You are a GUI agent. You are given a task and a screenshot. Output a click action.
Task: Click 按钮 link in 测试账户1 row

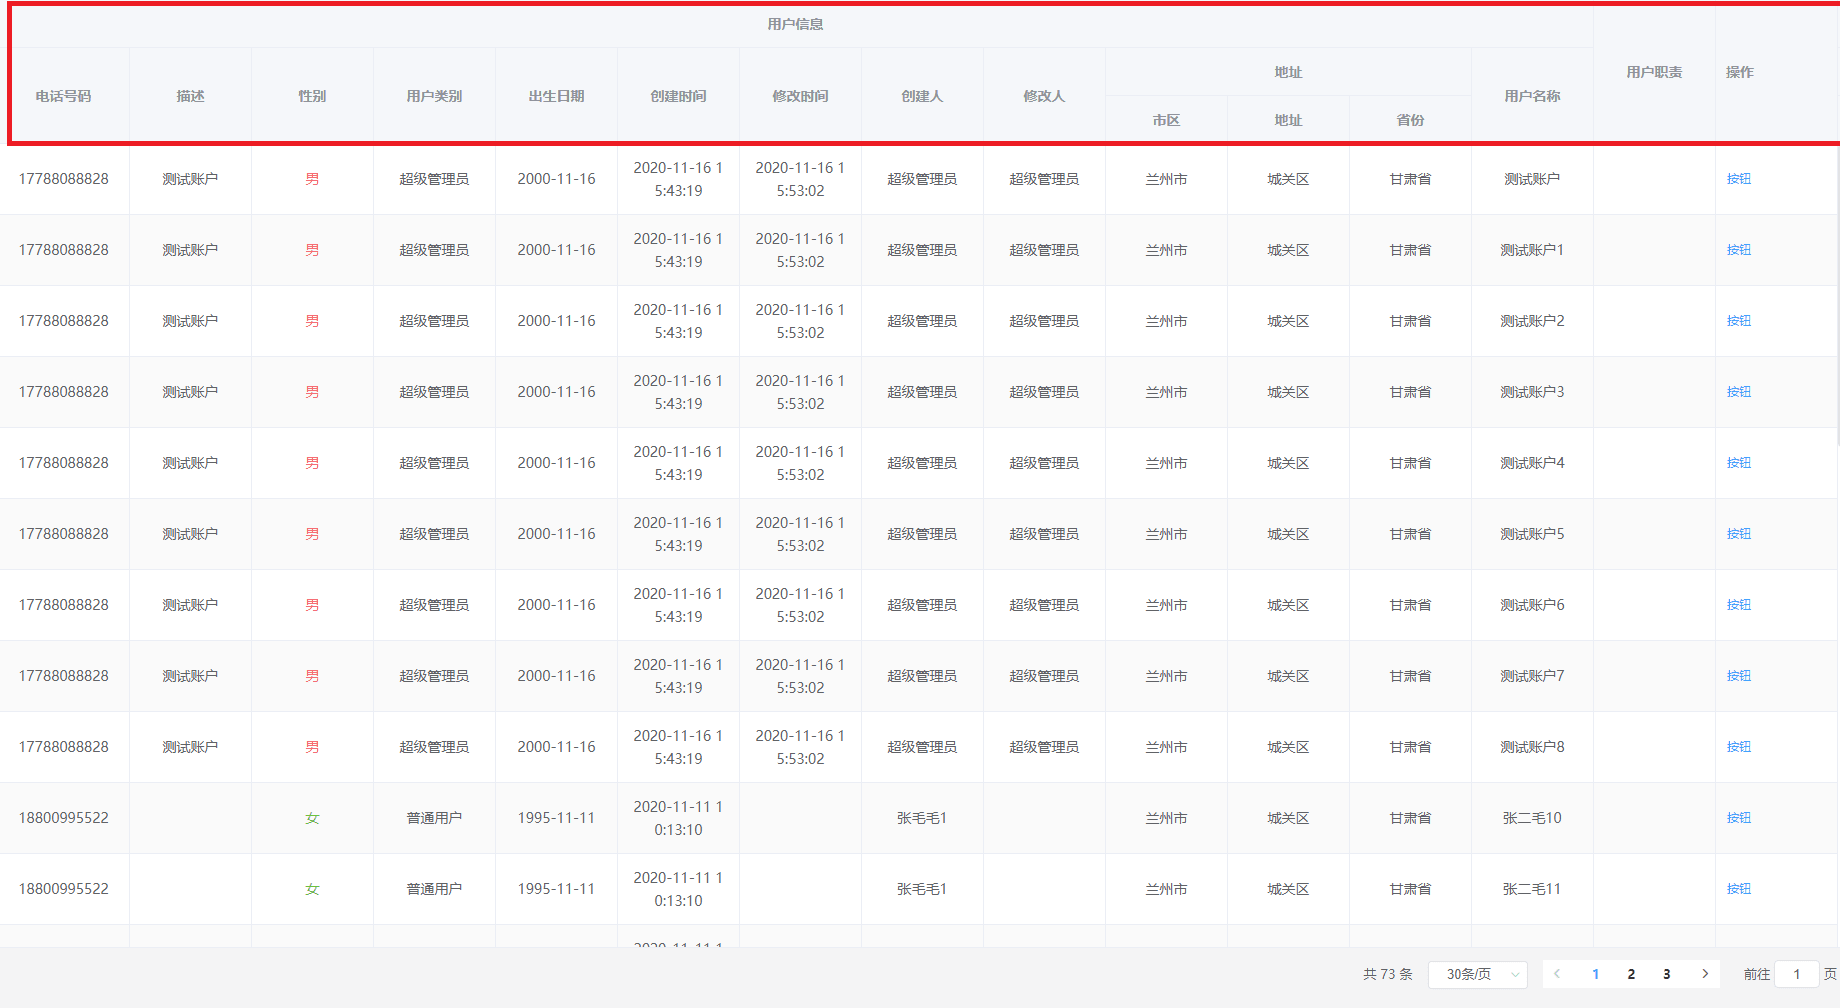(1739, 250)
